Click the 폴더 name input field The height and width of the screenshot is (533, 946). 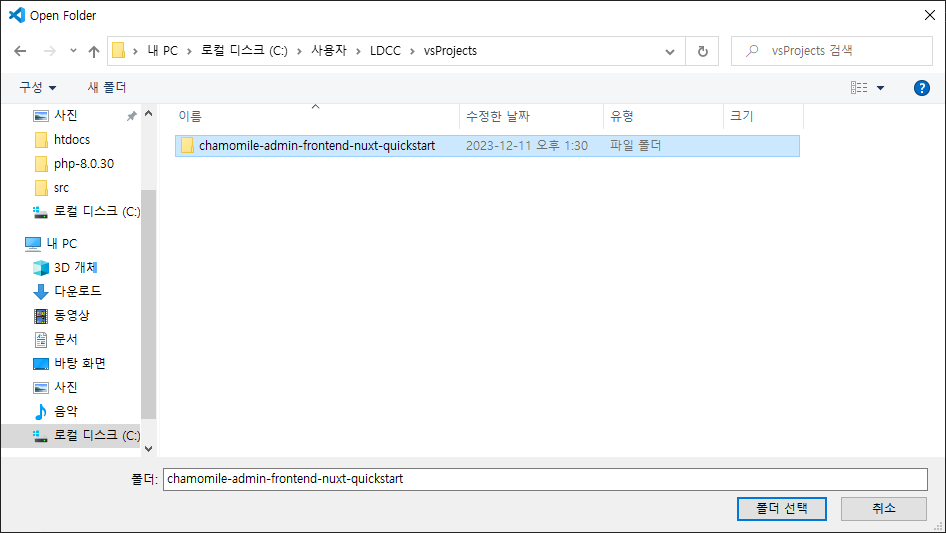coord(545,479)
